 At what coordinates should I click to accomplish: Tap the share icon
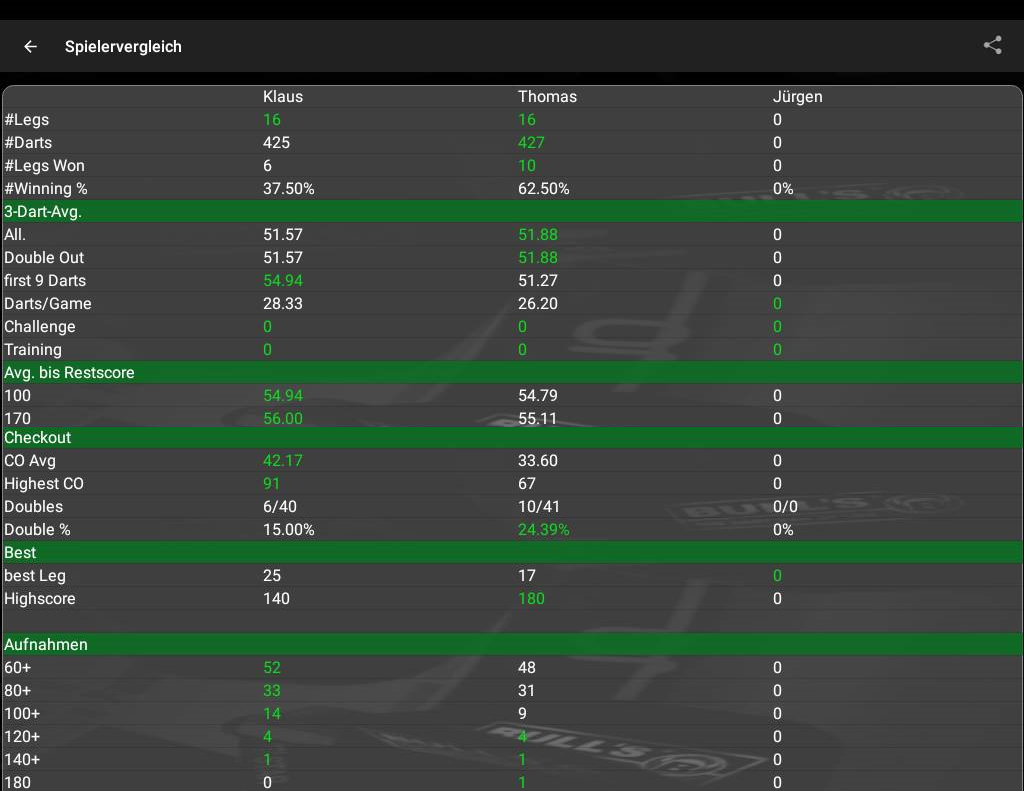992,45
